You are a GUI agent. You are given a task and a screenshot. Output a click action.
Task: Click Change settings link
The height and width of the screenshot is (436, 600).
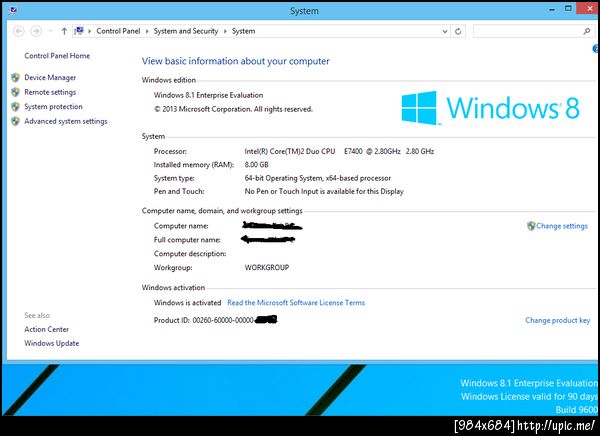click(x=562, y=226)
